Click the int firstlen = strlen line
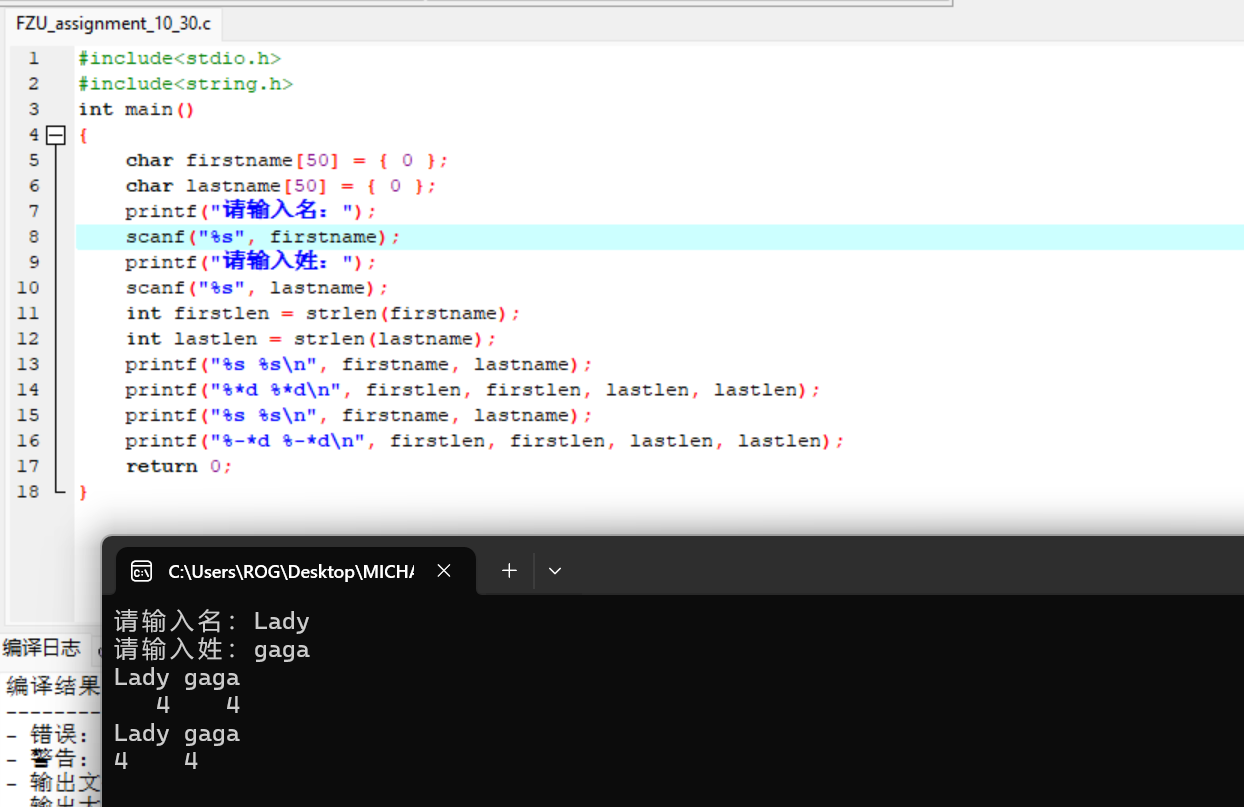Screen dimensions: 1244x807 (323, 313)
